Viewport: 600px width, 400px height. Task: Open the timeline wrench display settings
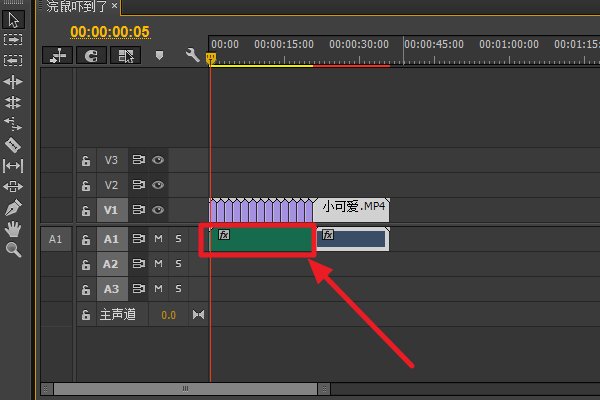pos(193,56)
